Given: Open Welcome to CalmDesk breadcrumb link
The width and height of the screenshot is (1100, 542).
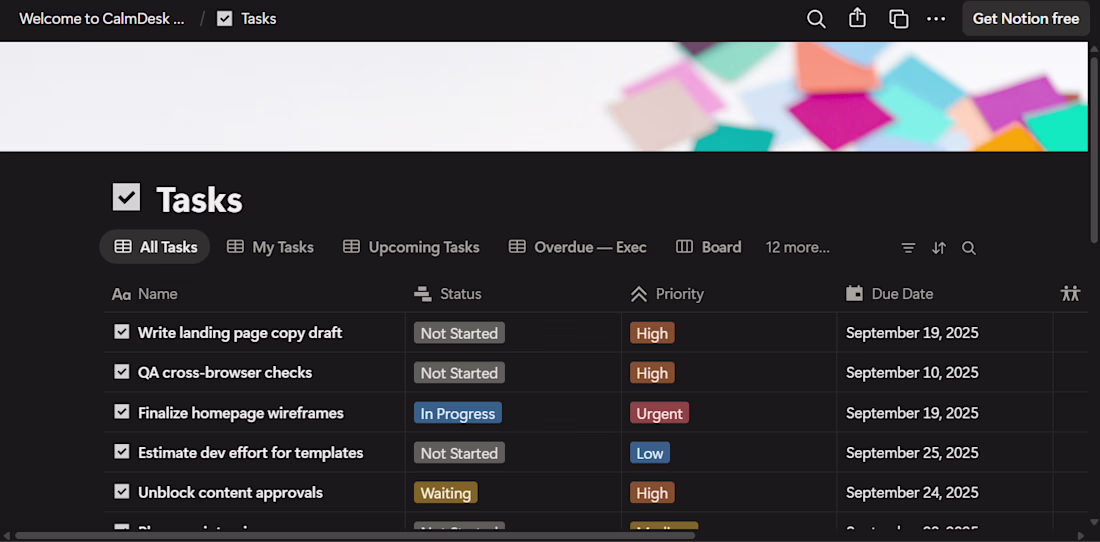Looking at the screenshot, I should (102, 19).
